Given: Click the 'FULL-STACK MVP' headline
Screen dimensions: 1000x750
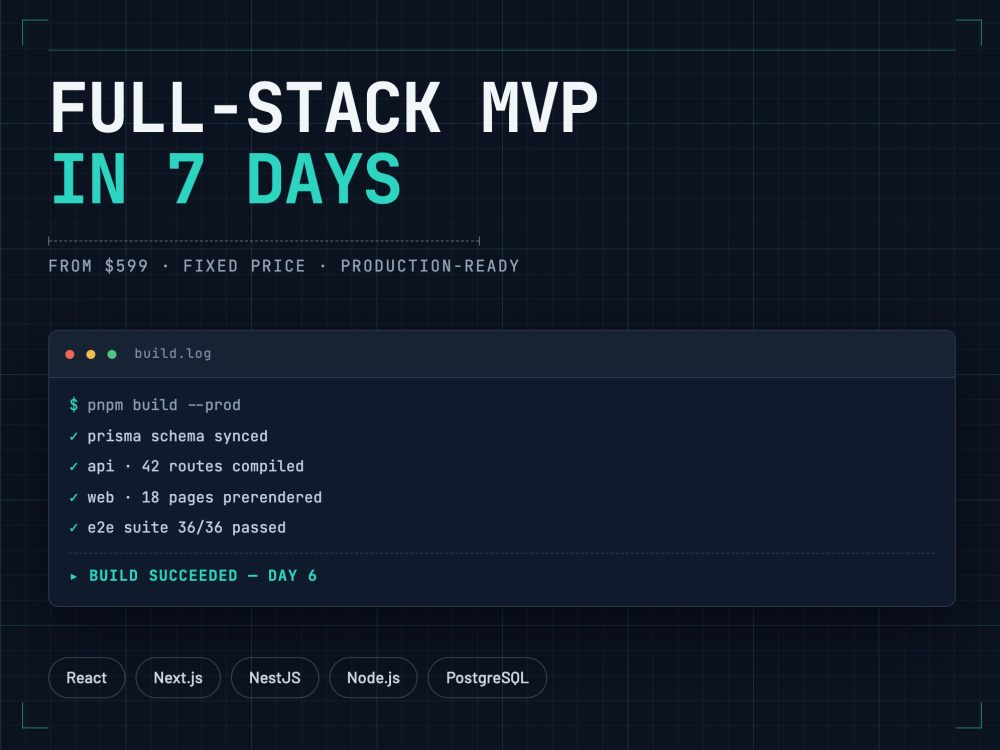Looking at the screenshot, I should point(324,108).
